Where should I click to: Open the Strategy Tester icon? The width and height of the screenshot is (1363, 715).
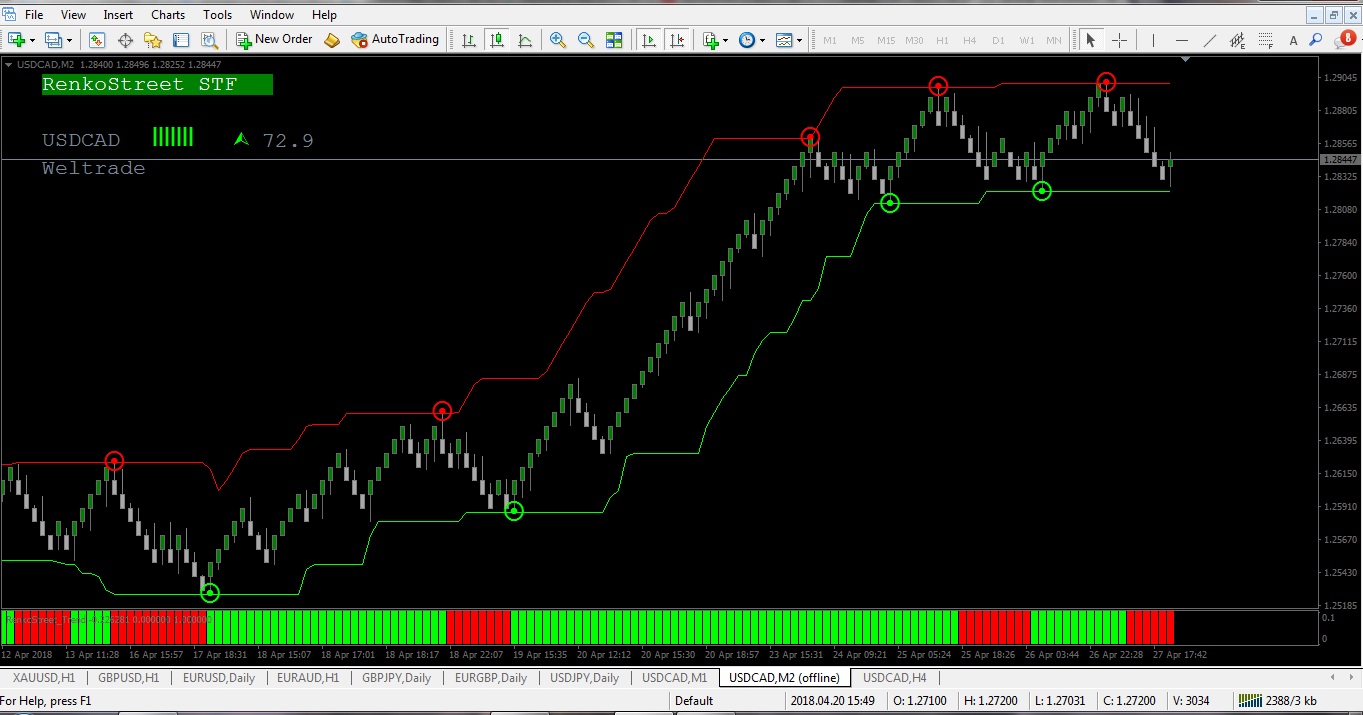(209, 40)
